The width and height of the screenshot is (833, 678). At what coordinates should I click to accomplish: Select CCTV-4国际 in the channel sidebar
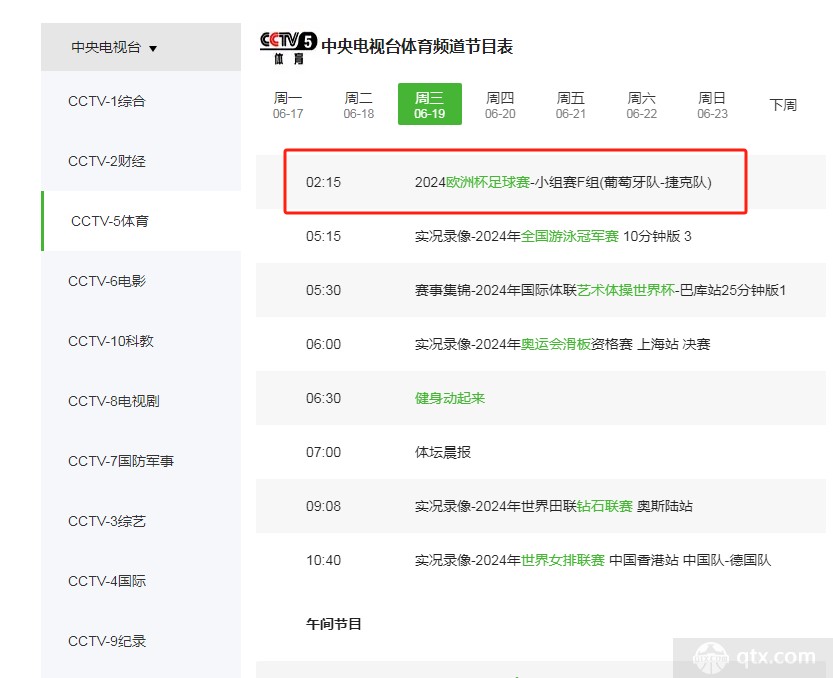[141, 581]
